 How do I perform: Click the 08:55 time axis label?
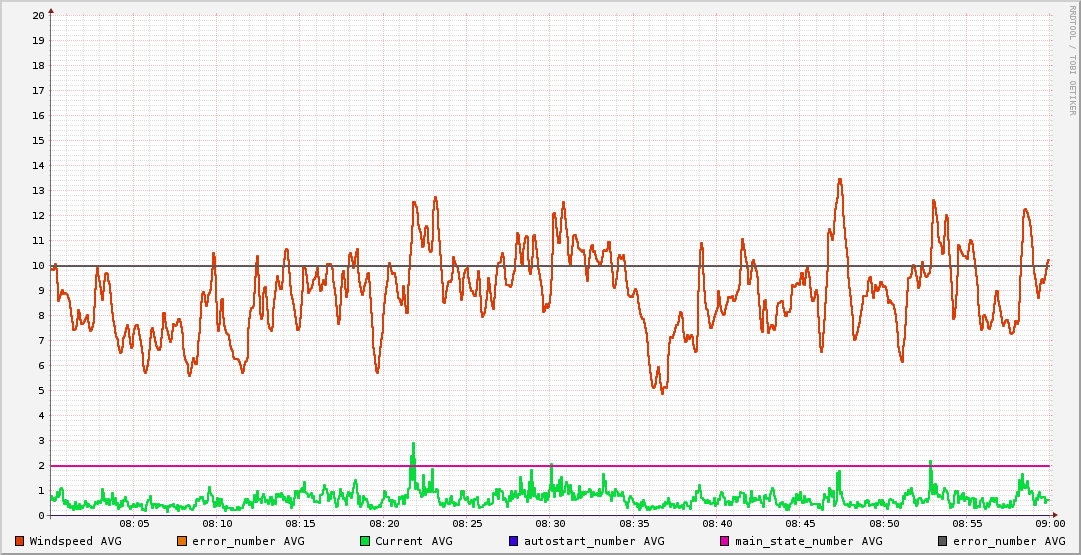click(x=966, y=524)
